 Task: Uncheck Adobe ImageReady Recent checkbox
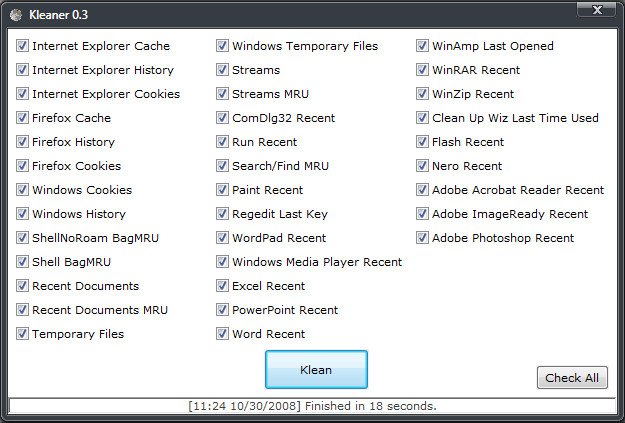[423, 213]
